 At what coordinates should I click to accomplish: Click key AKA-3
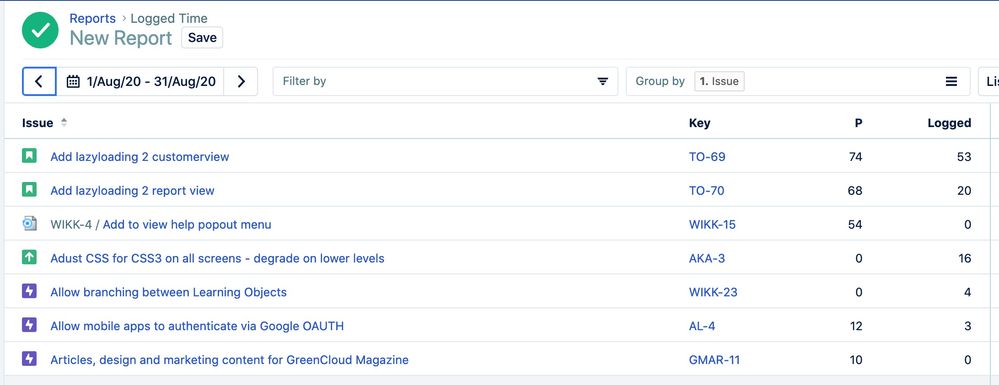(707, 258)
